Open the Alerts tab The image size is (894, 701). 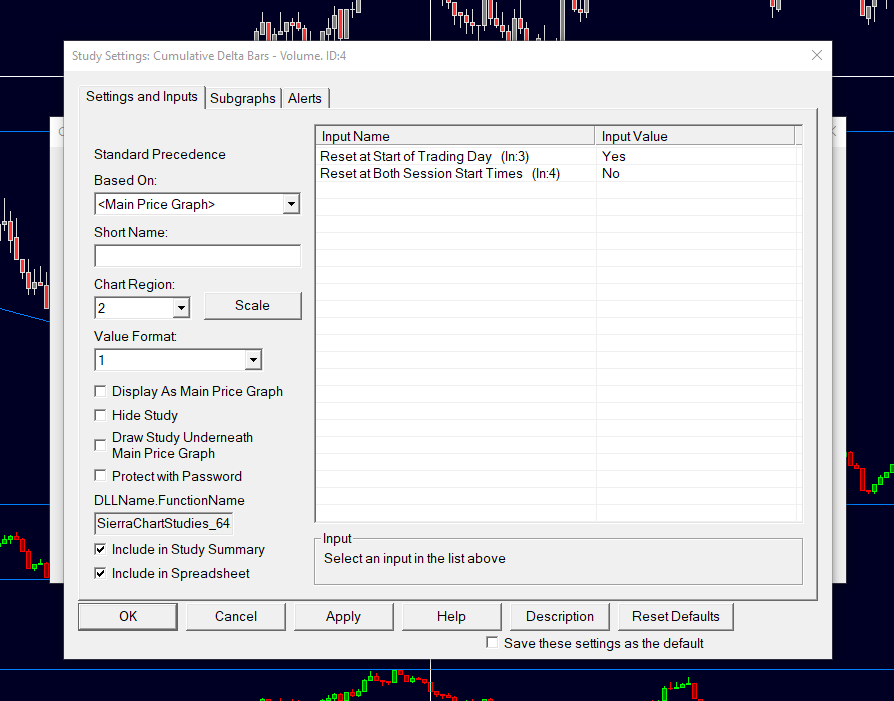(x=304, y=98)
